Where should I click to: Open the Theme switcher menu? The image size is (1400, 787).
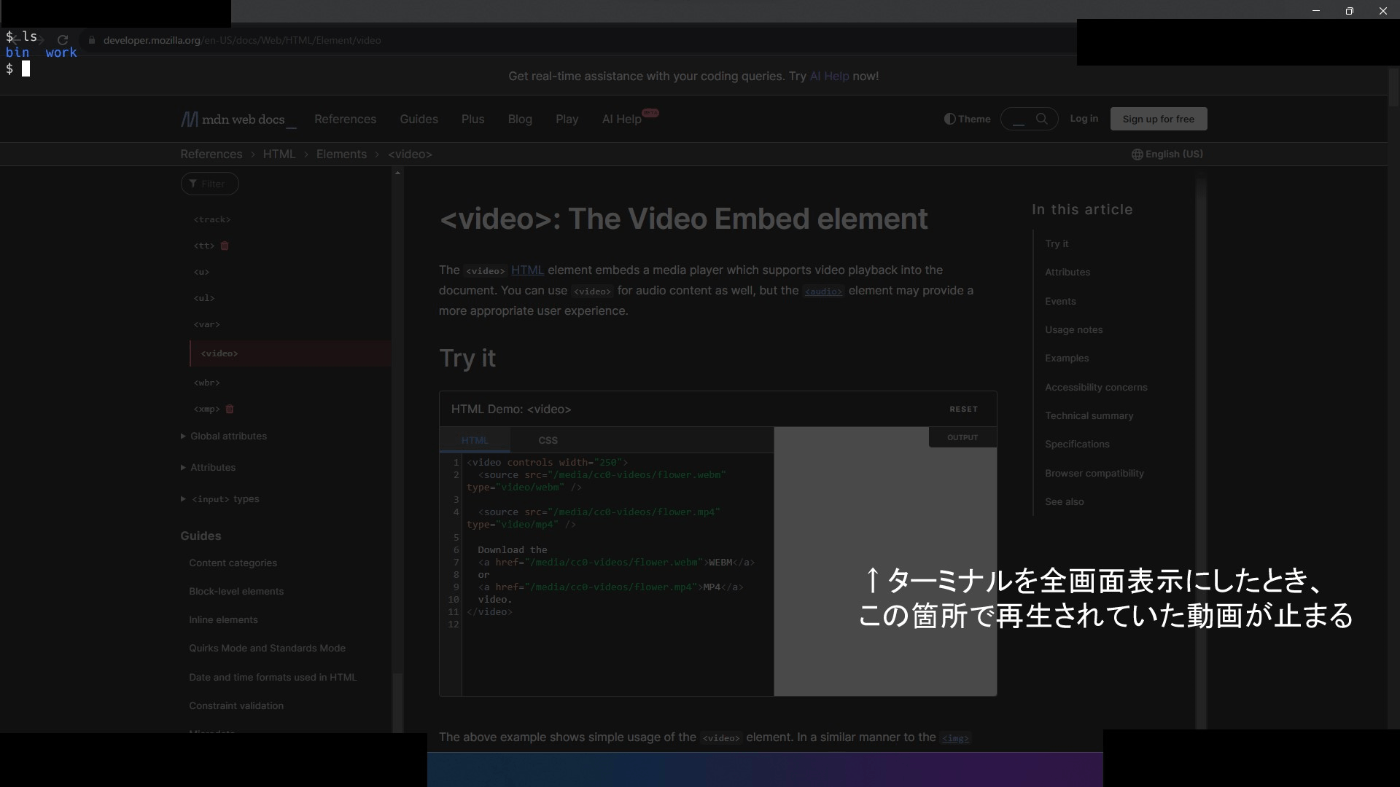click(967, 119)
